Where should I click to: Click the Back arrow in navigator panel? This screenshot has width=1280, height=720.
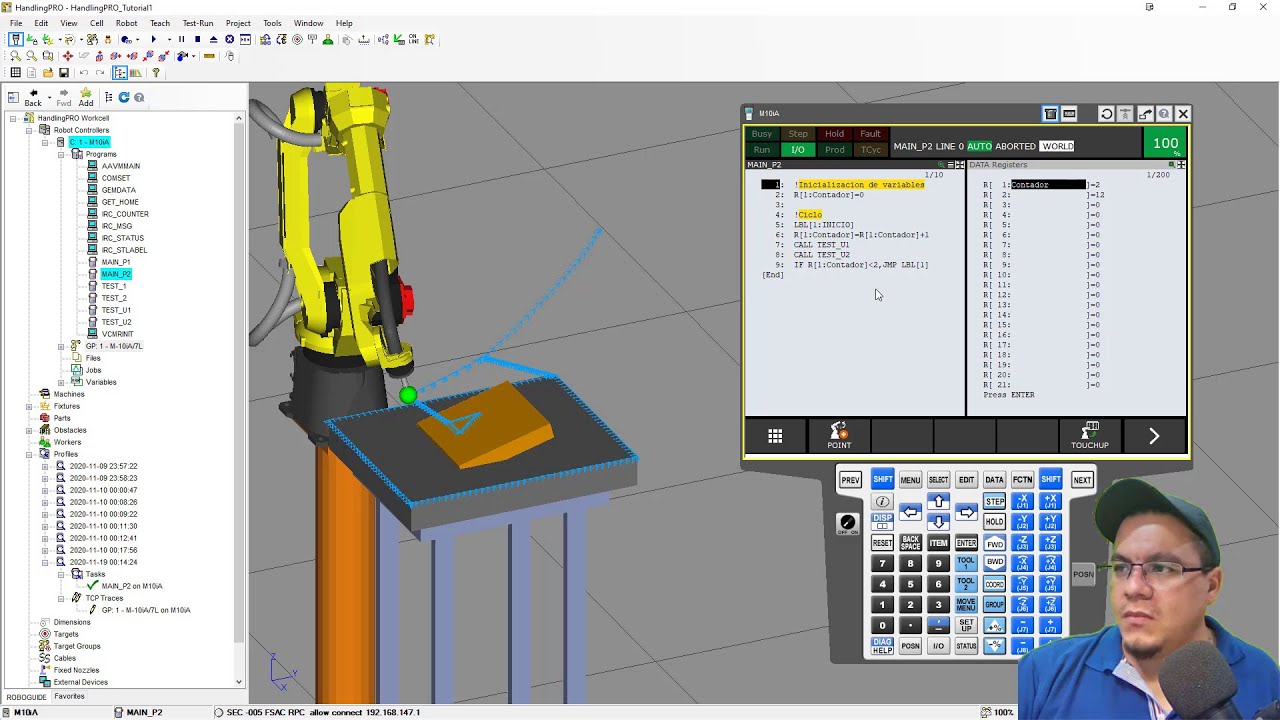[33, 97]
